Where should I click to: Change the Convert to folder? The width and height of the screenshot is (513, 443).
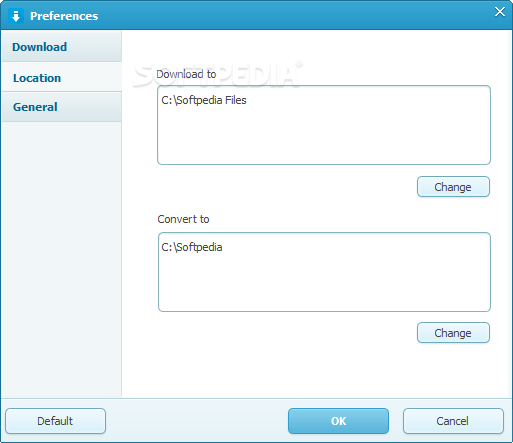(453, 333)
